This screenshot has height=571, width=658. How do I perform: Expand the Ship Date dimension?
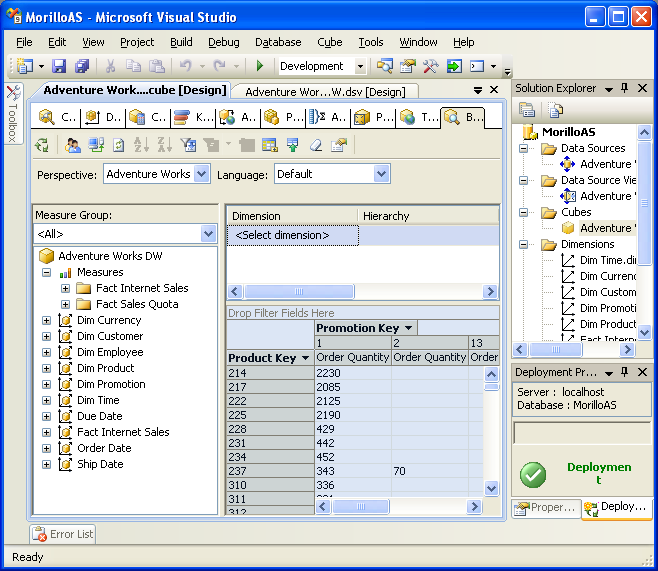[x=47, y=464]
